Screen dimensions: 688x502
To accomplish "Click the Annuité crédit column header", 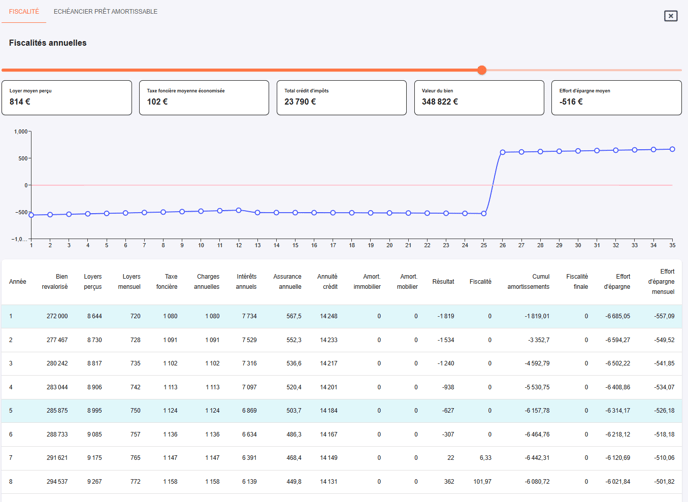I will click(x=327, y=282).
